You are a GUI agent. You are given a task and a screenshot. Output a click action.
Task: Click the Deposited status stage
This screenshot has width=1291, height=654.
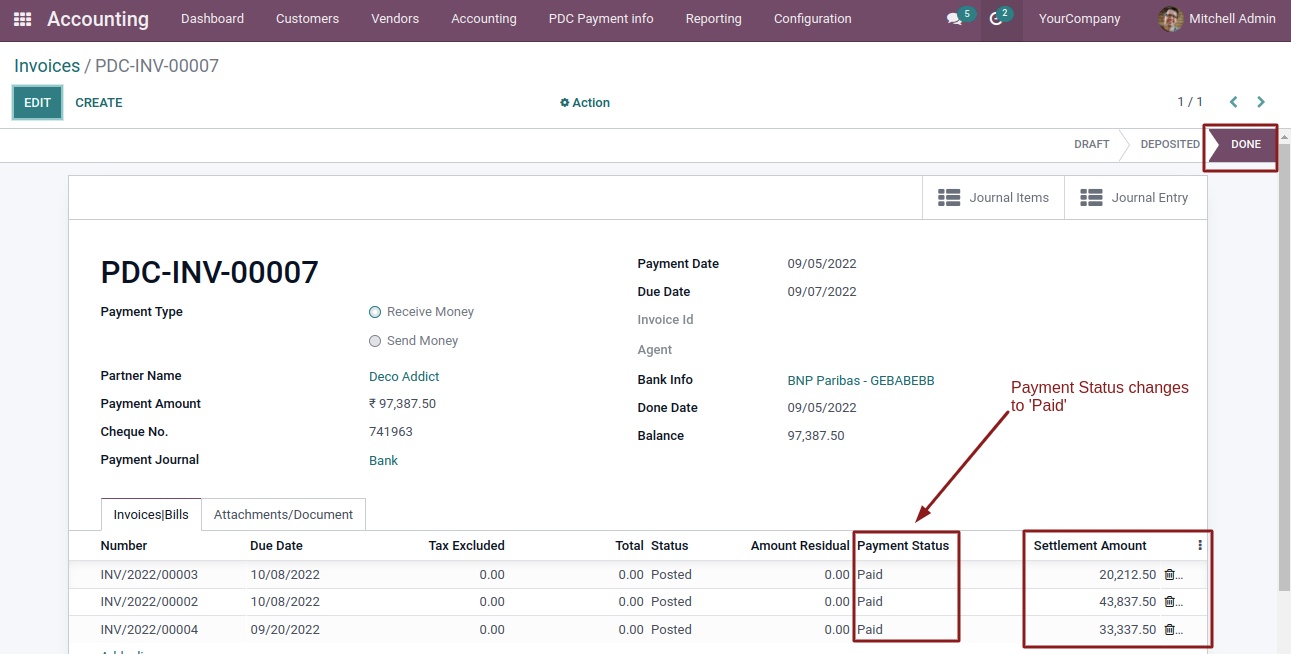point(1170,144)
